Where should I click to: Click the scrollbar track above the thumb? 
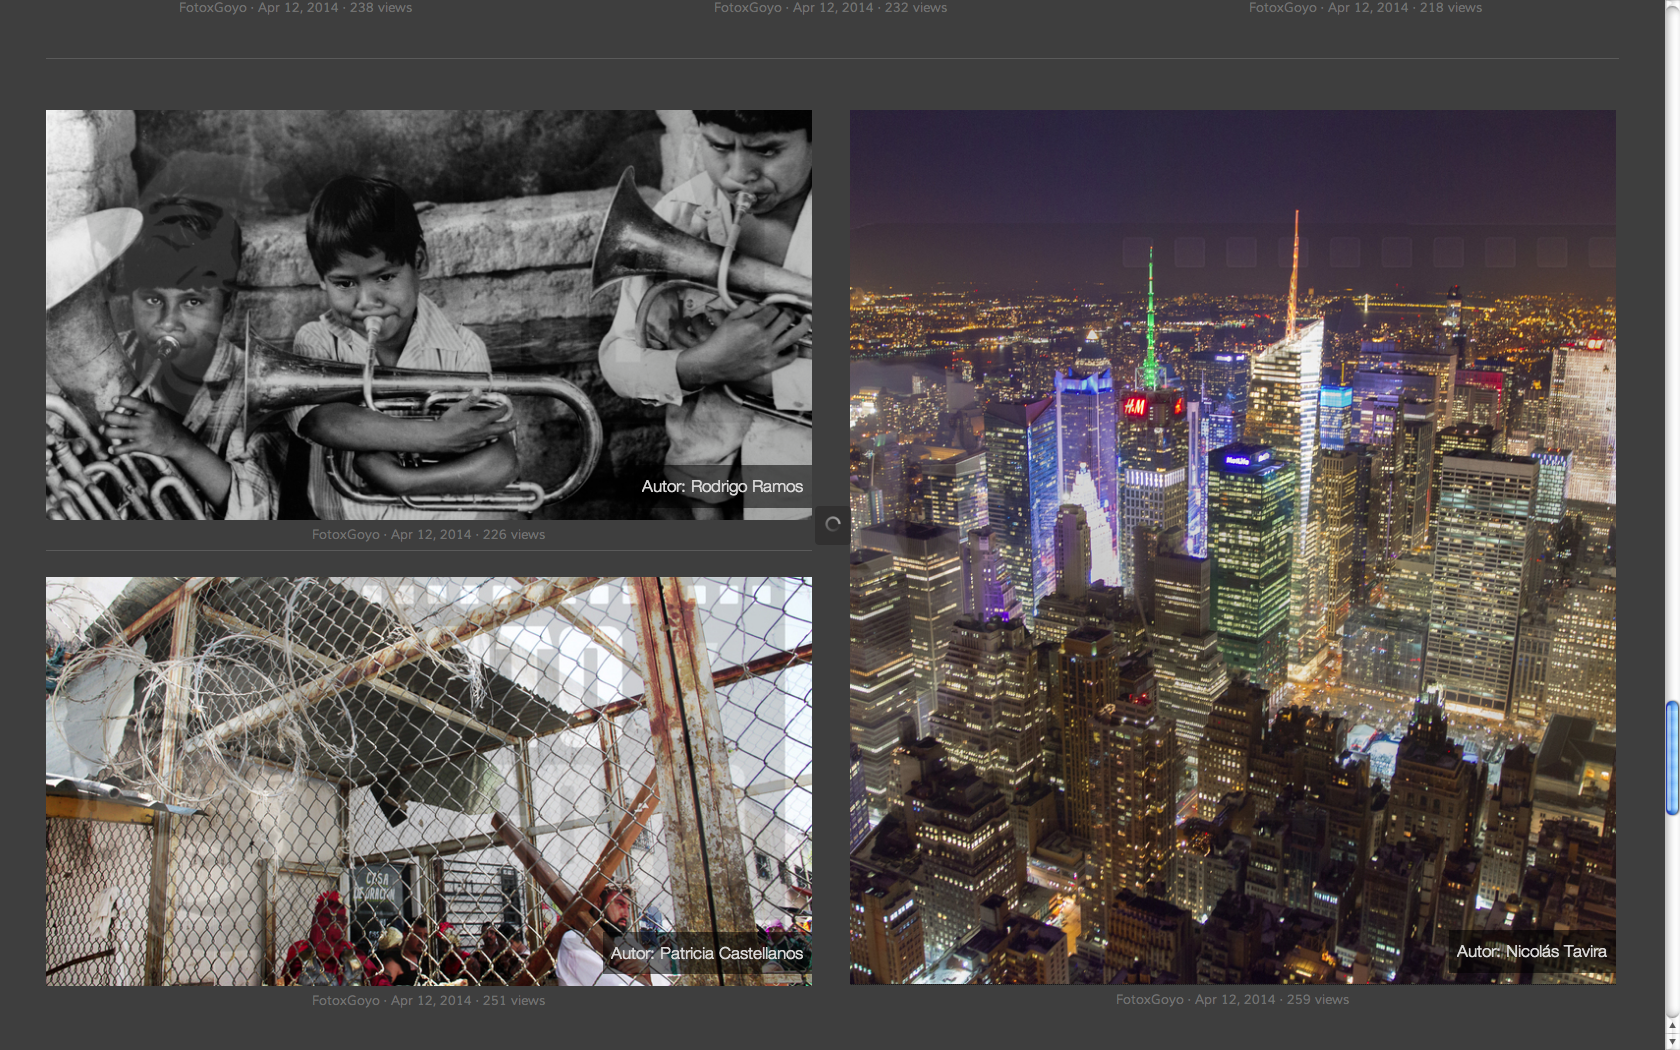pyautogui.click(x=1672, y=350)
